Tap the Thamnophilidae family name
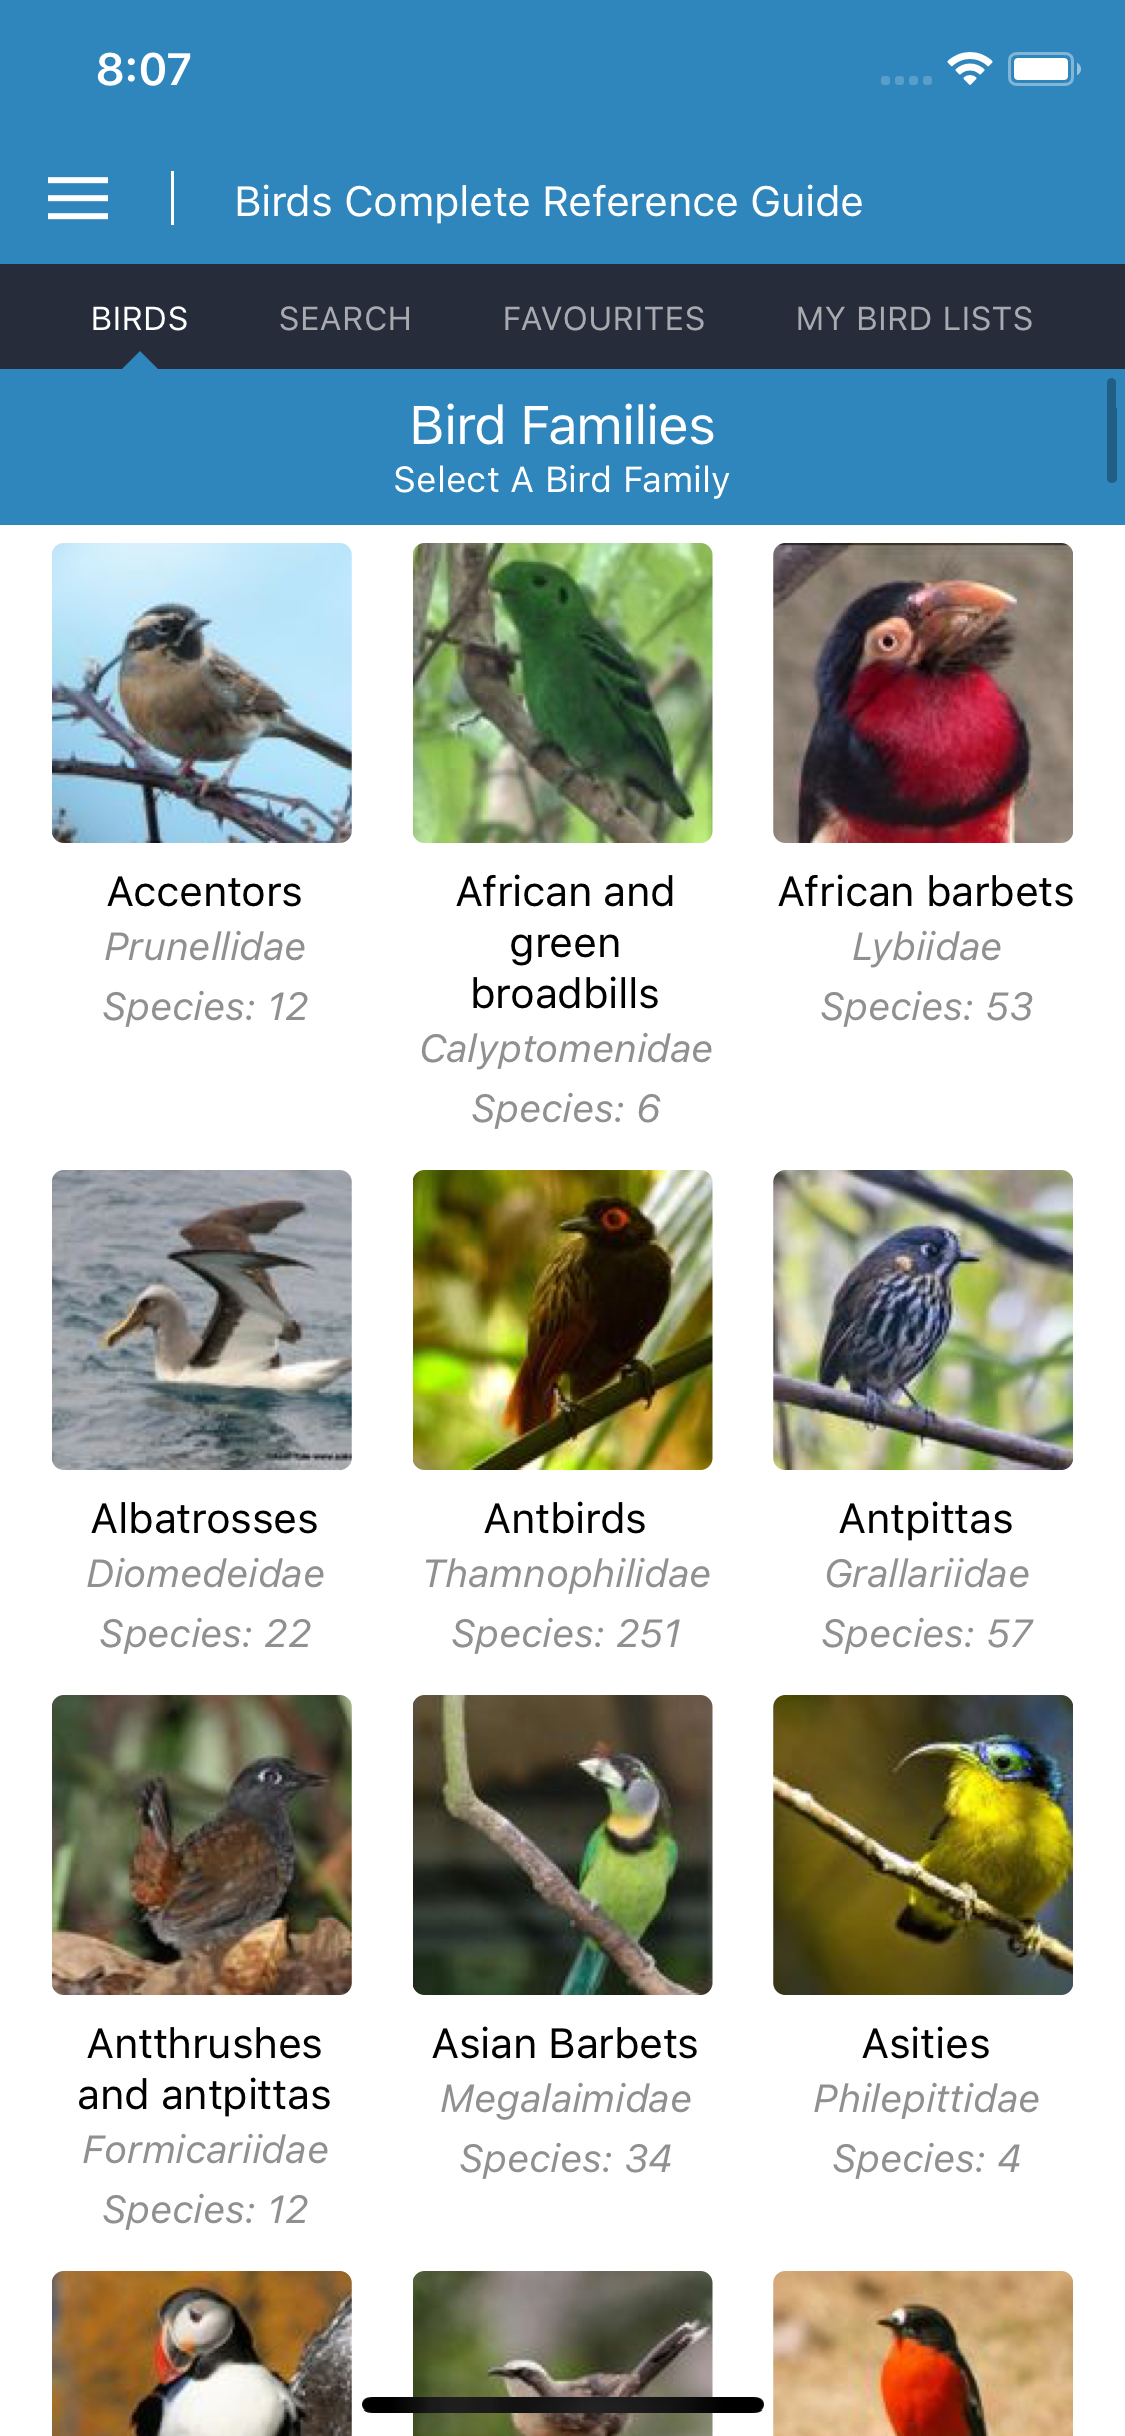Image resolution: width=1125 pixels, height=2436 pixels. click(566, 1574)
